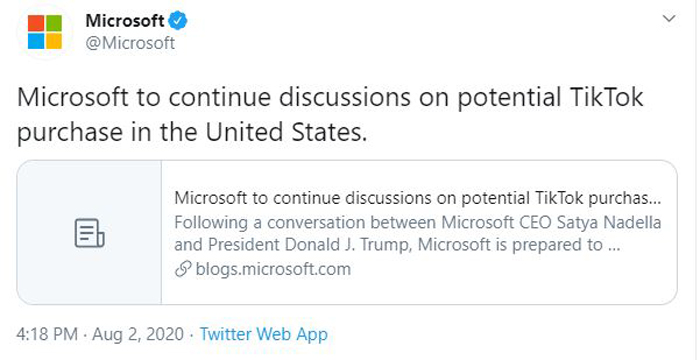Screen dimensions: 700x360
Task: Click the yellow square of the Microsoft logo
Action: [54, 41]
